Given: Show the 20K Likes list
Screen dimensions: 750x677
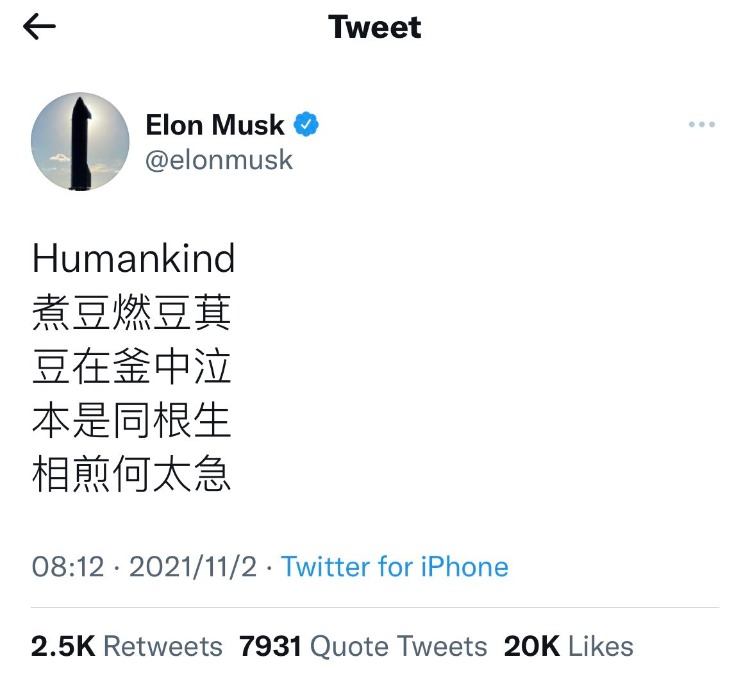Looking at the screenshot, I should [568, 646].
